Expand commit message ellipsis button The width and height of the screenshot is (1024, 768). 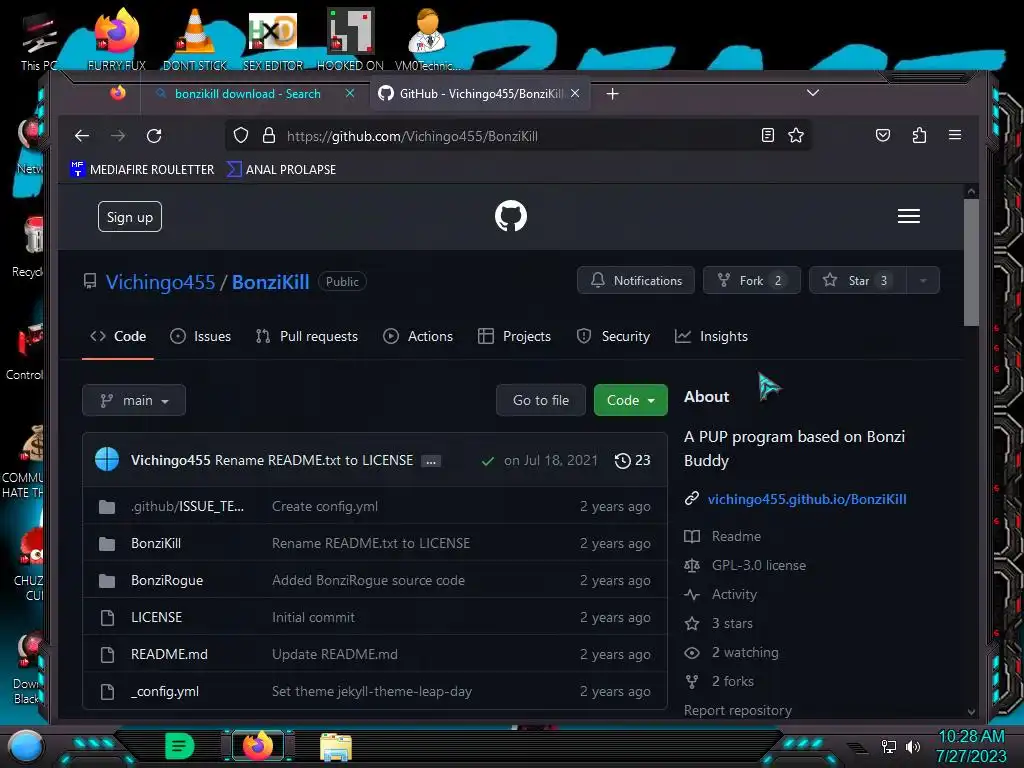(x=430, y=462)
